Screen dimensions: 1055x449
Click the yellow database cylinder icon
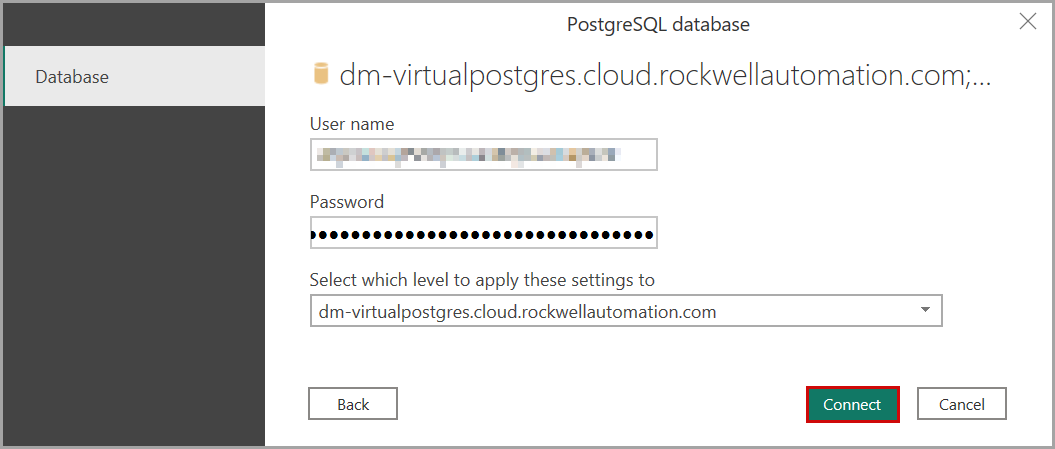pyautogui.click(x=320, y=74)
